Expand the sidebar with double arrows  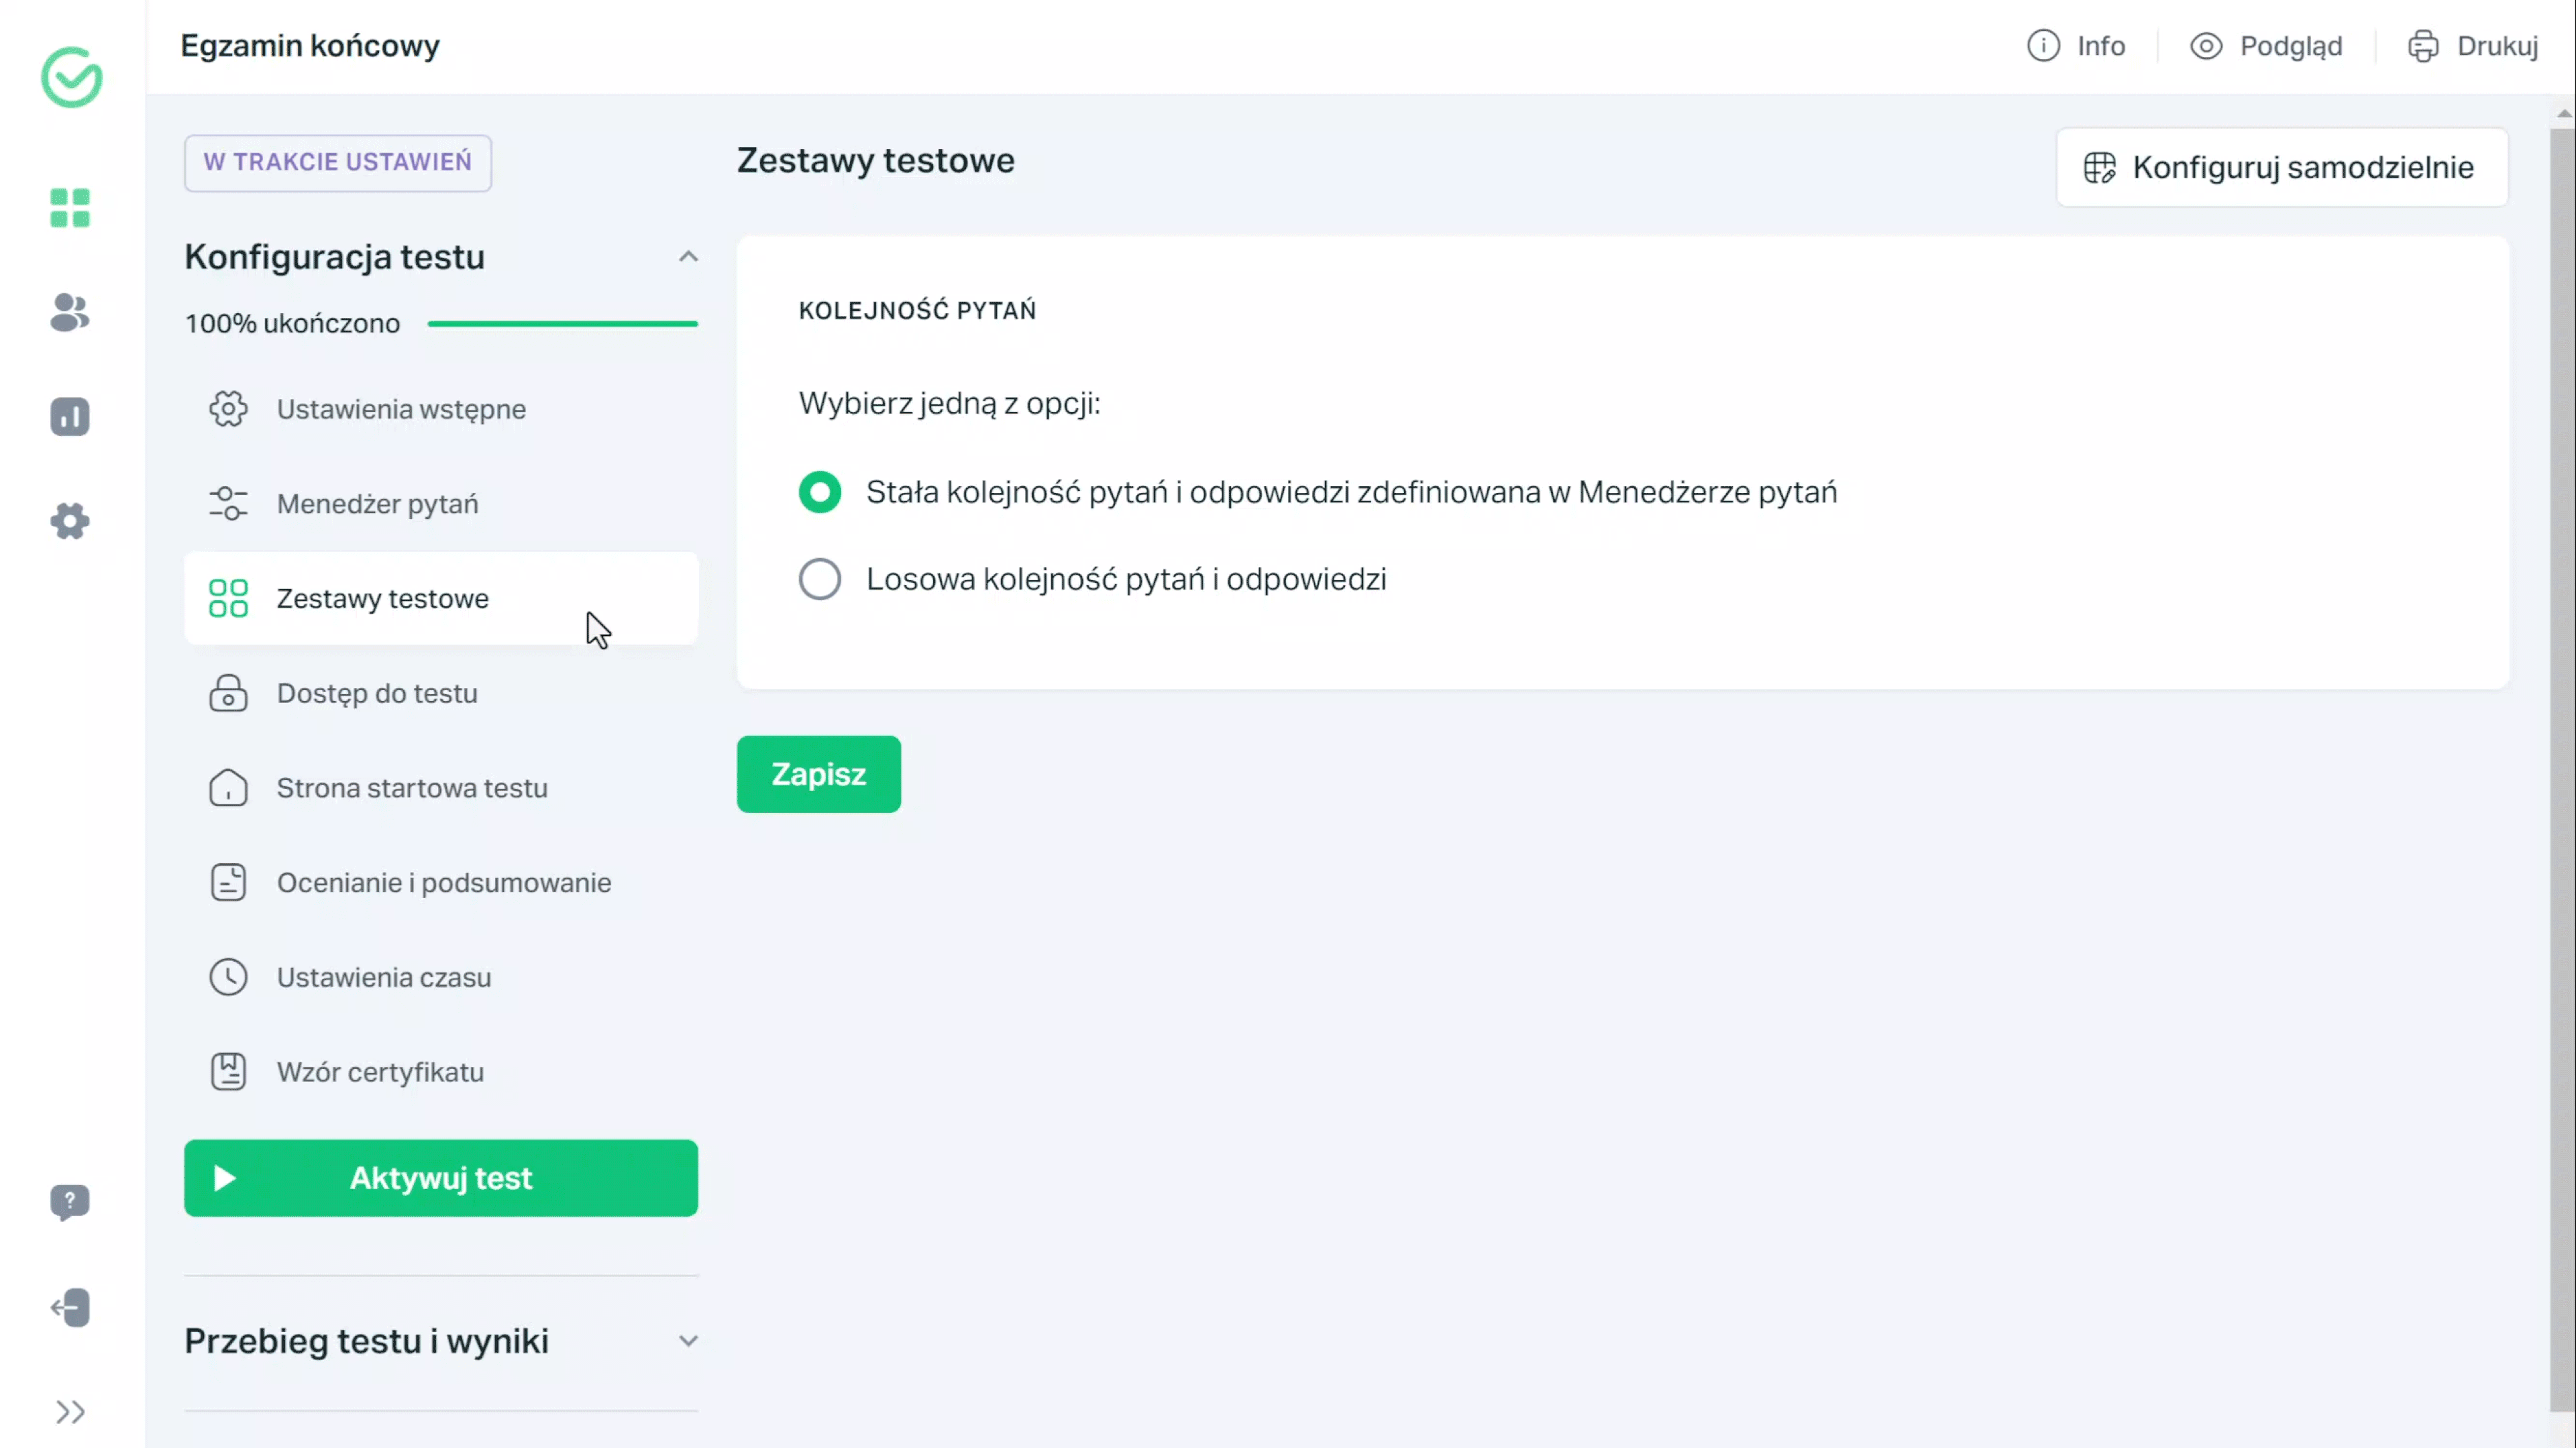(x=70, y=1412)
